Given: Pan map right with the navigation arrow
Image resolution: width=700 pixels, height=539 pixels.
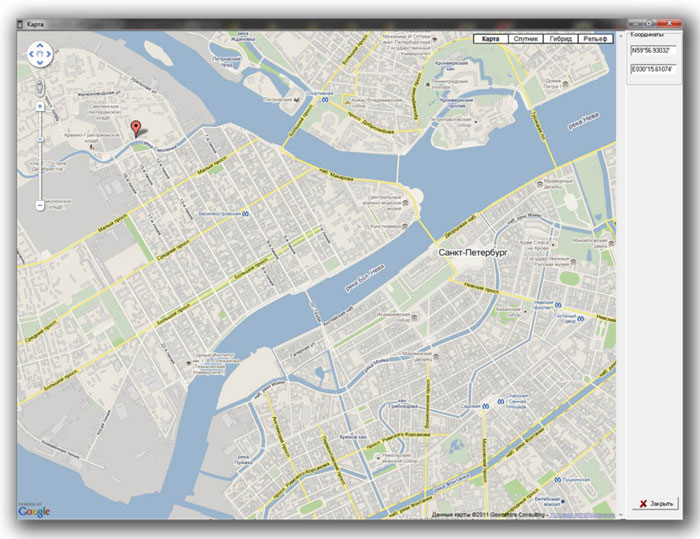Looking at the screenshot, I should [50, 54].
